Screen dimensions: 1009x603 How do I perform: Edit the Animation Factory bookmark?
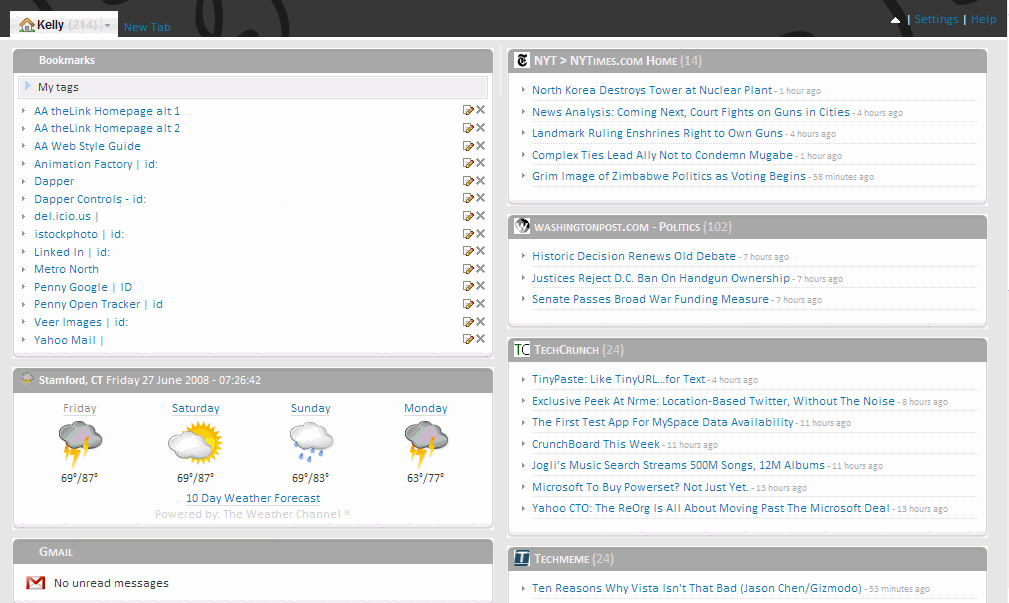[468, 163]
